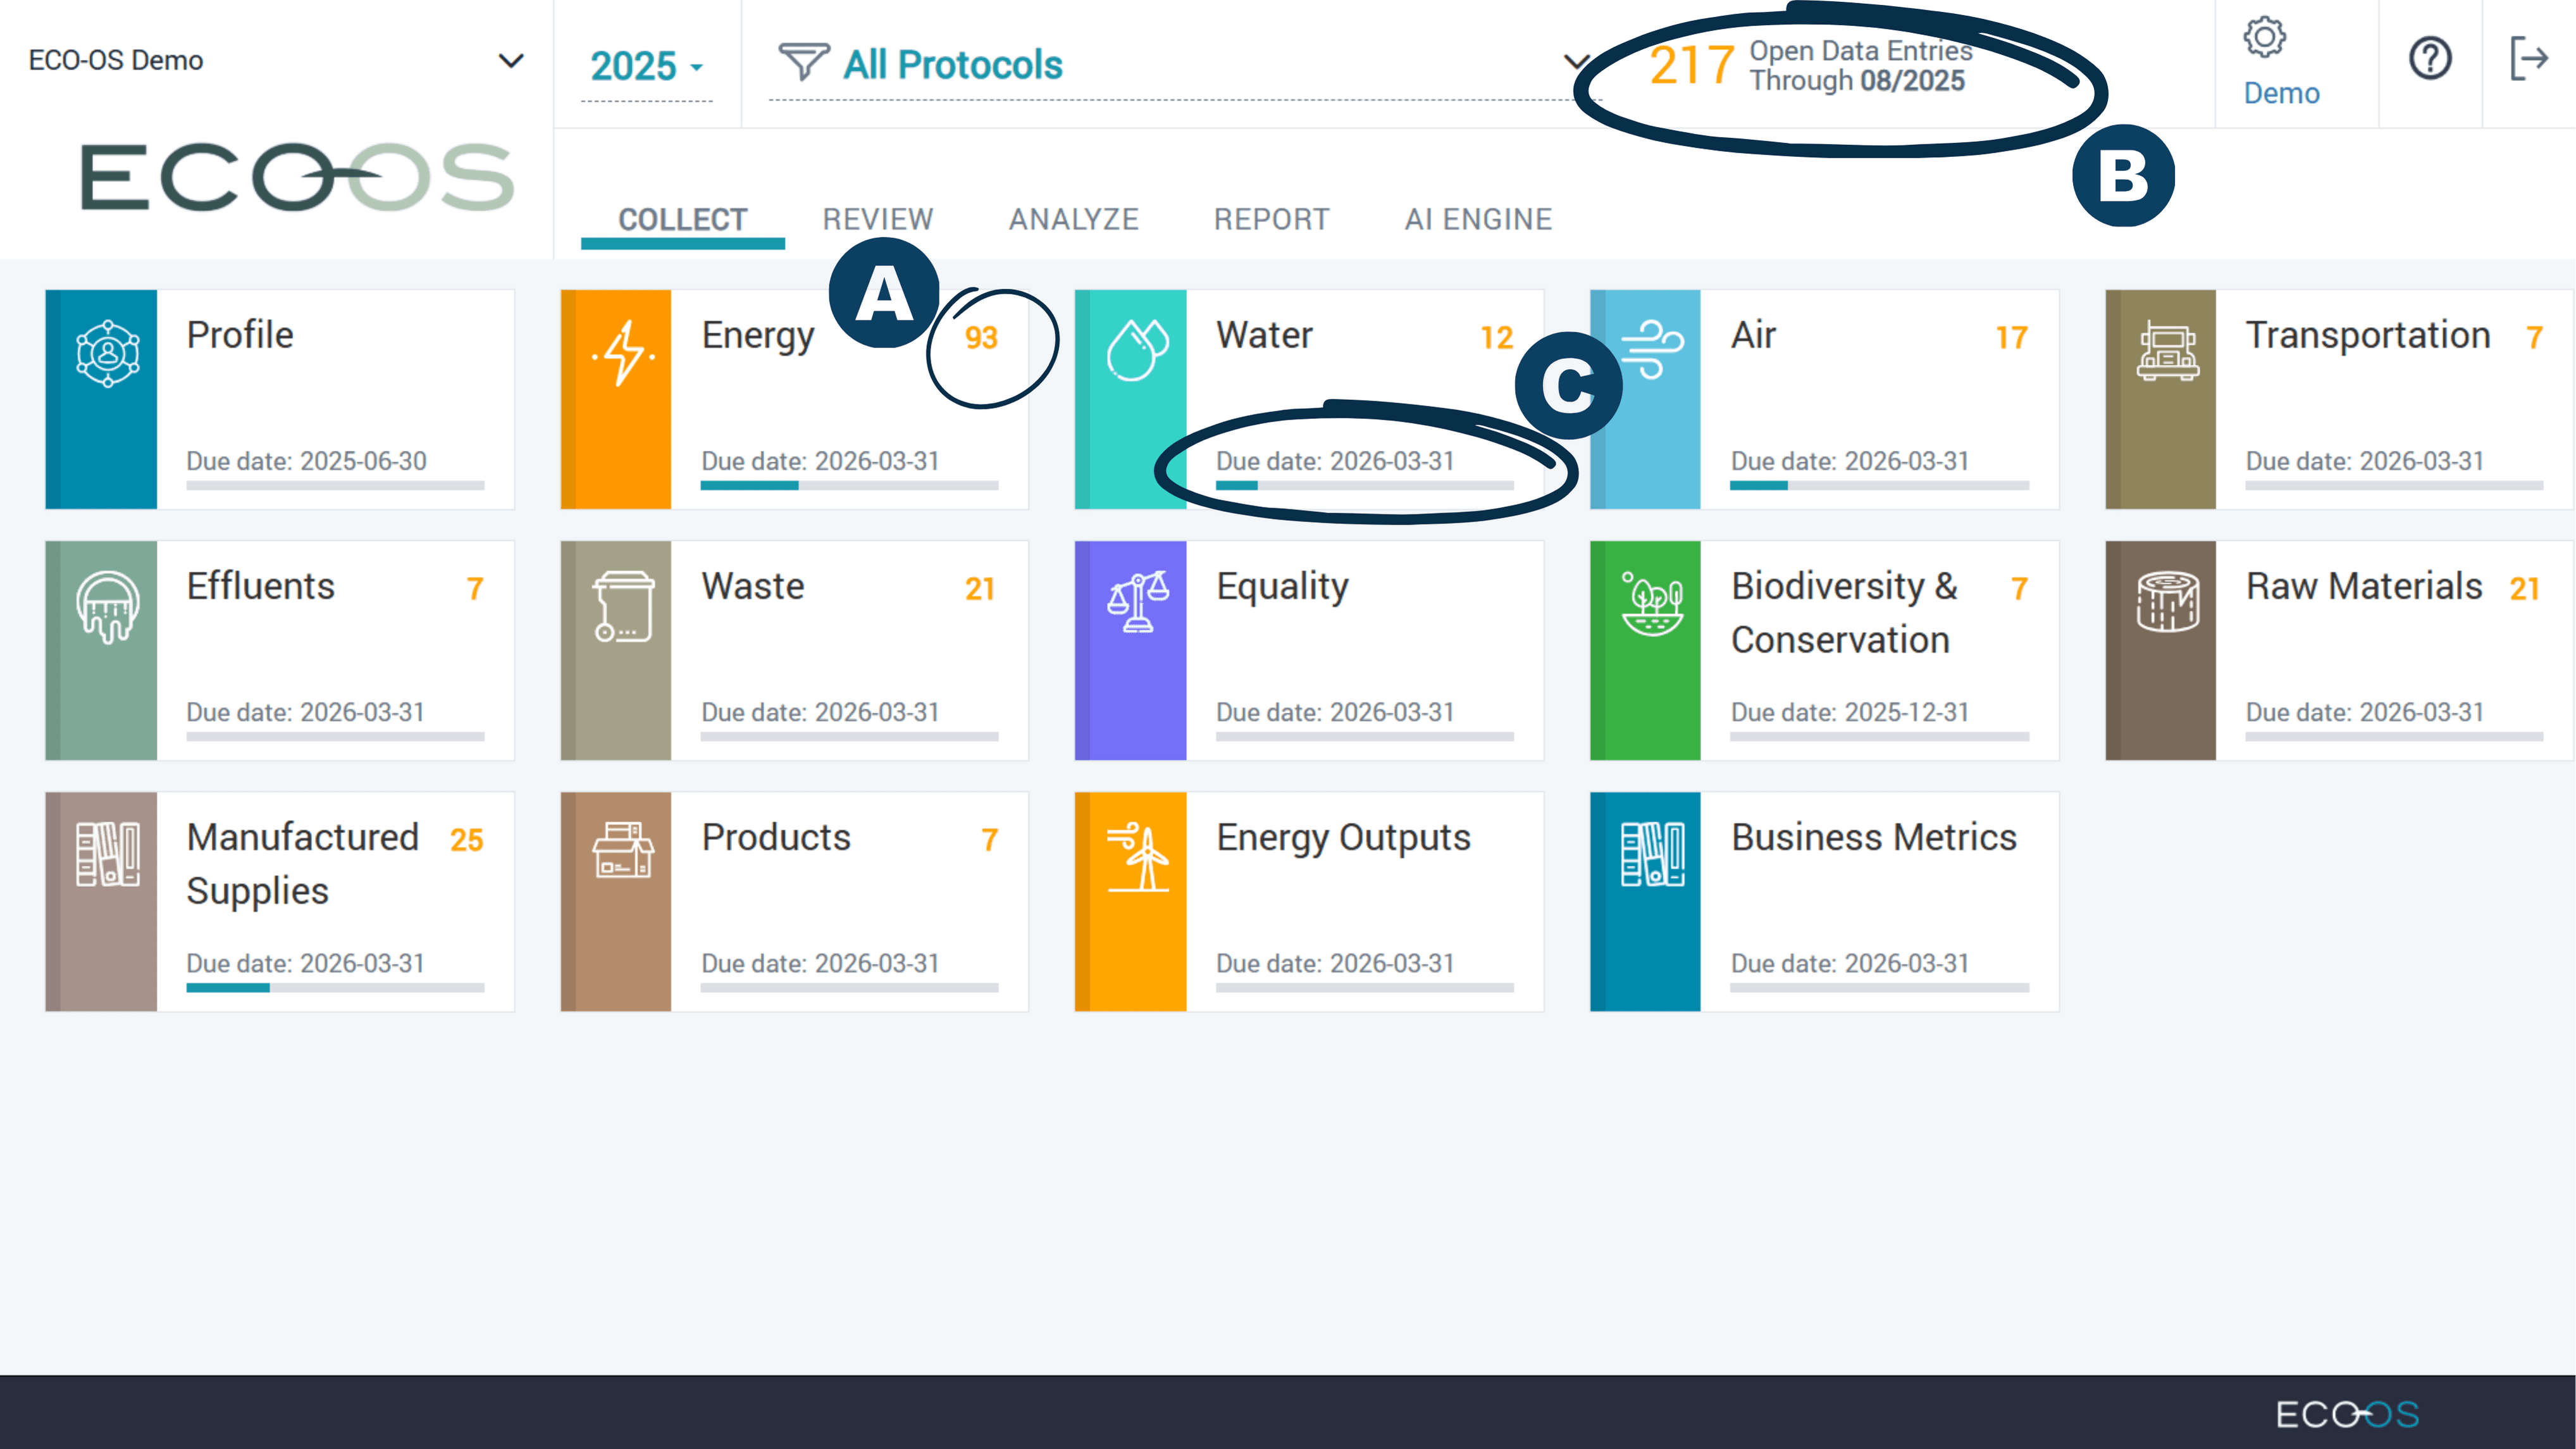The height and width of the screenshot is (1449, 2576).
Task: Click the Energy Outputs wind turbine icon
Action: pos(1139,856)
